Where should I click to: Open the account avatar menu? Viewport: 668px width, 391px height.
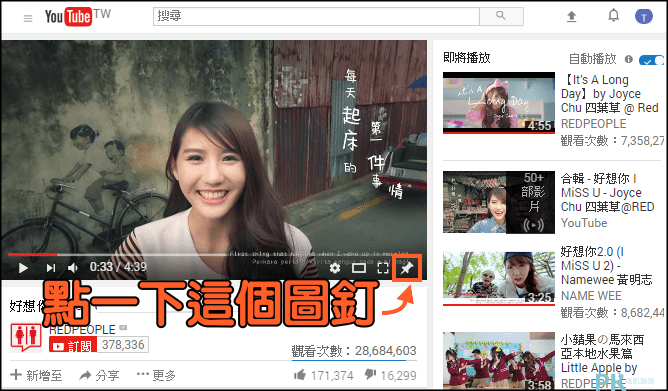(x=644, y=17)
